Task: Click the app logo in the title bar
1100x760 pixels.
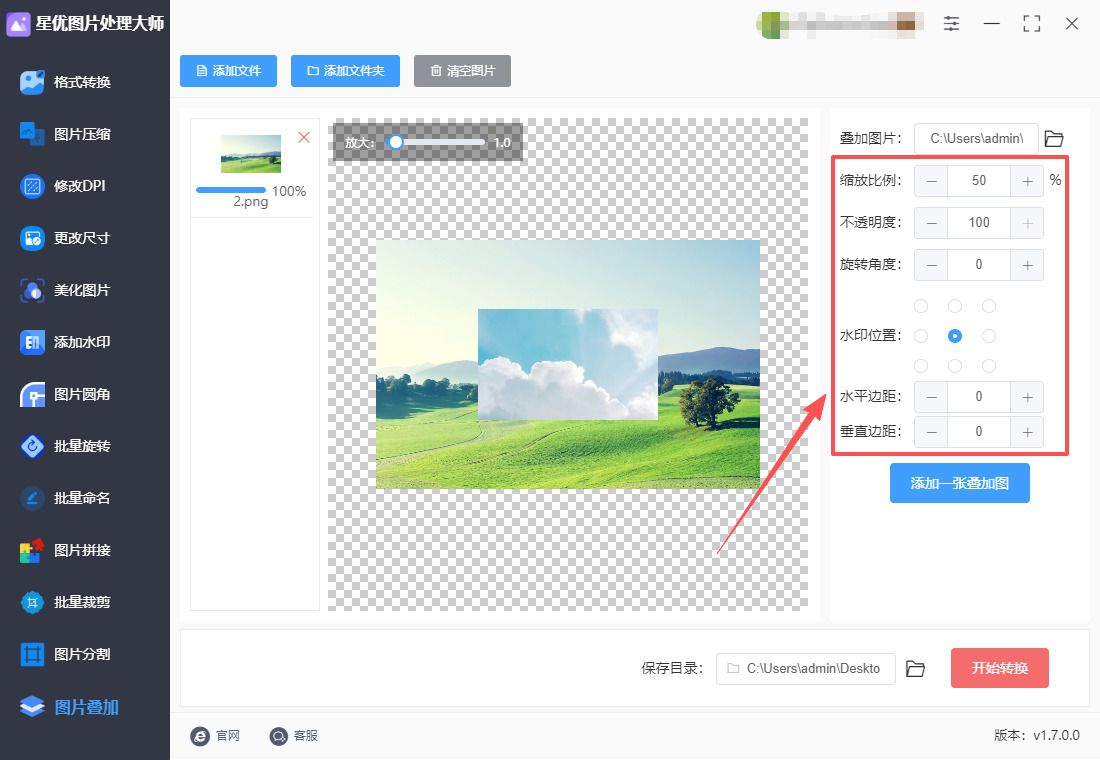Action: [x=18, y=24]
